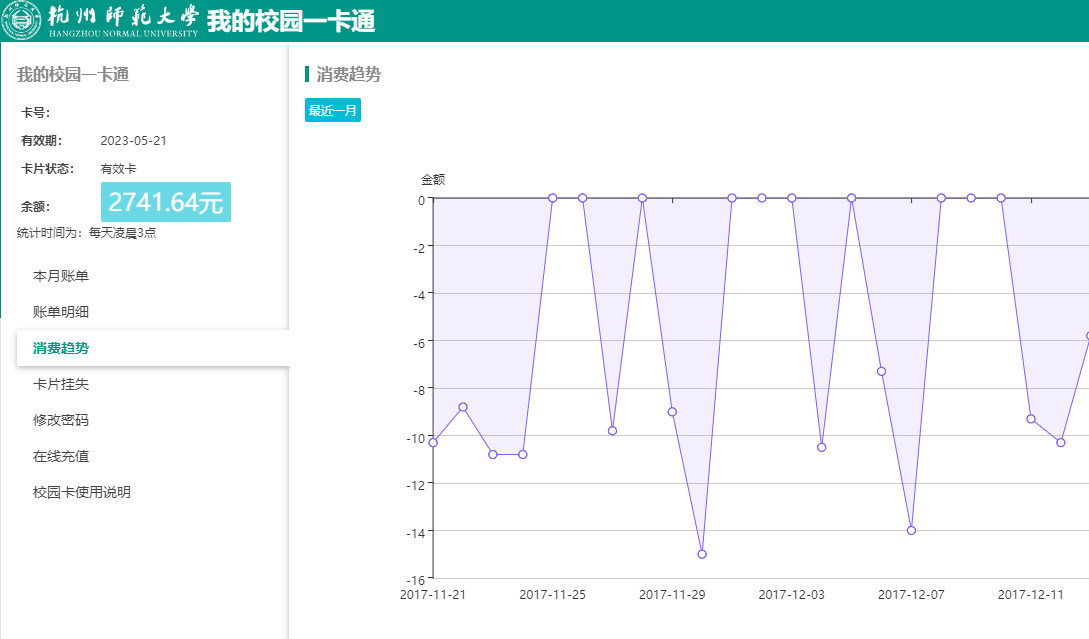This screenshot has height=639, width=1089.
Task: Click the 我的校园一卡通 header title
Action: 291,21
